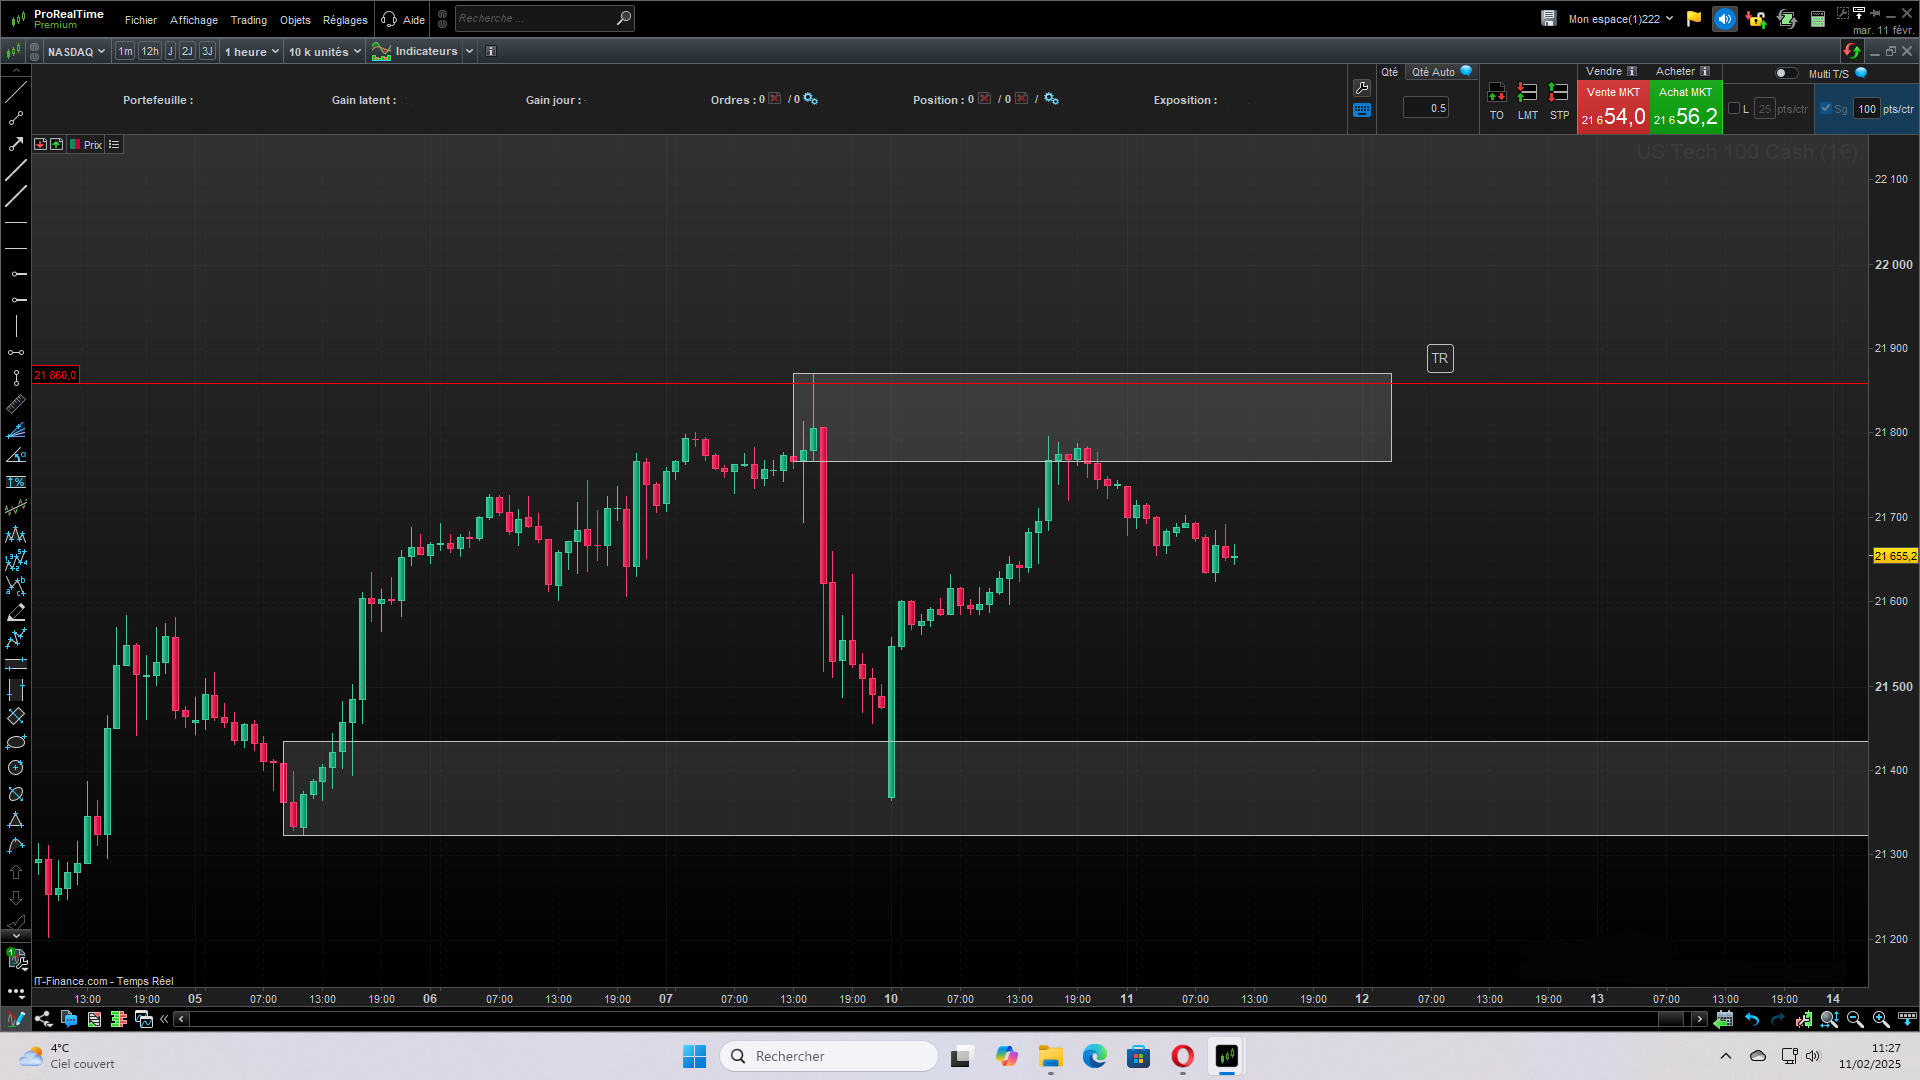Uncheck the Sg stop checkbox
Screen dimensions: 1920x1080
coord(1826,109)
